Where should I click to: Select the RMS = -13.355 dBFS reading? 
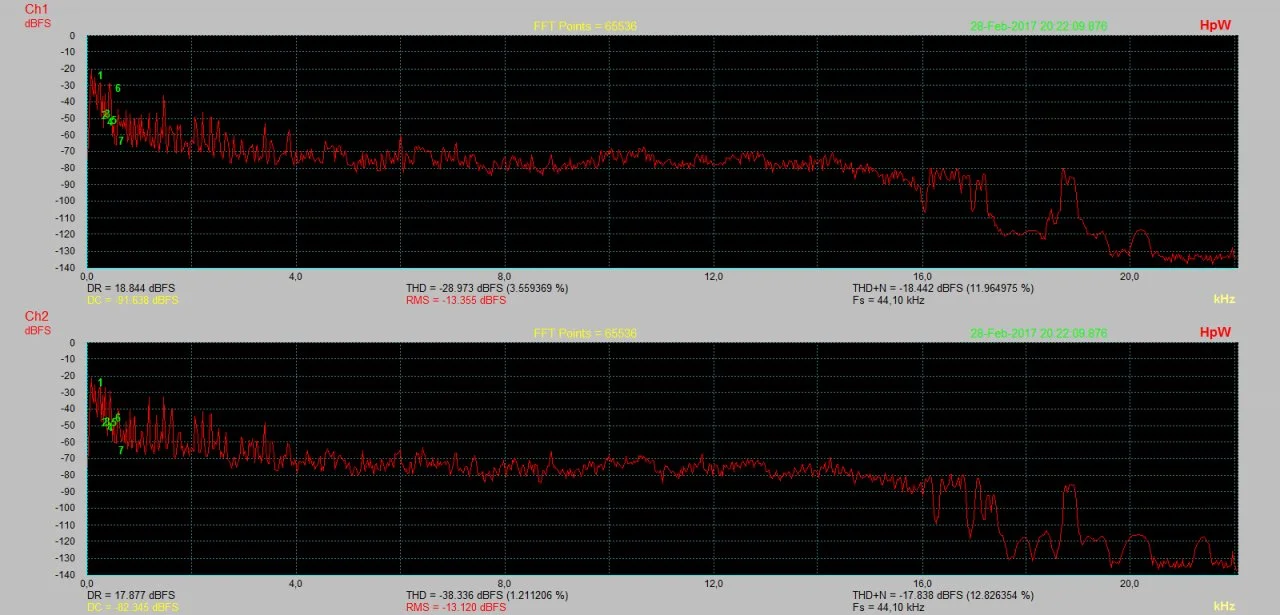(x=456, y=300)
